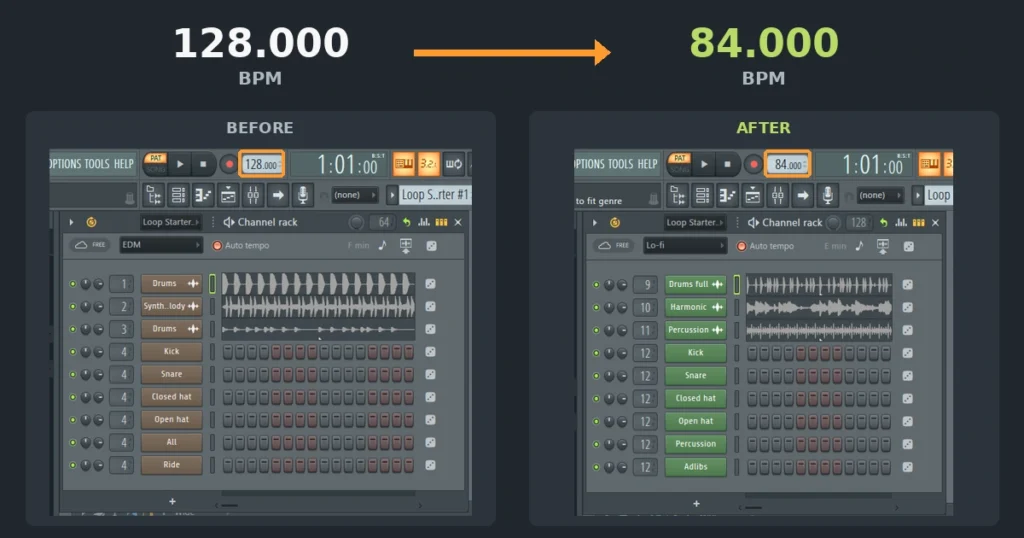The image size is (1024, 538).
Task: Mute the Synth..lody channel LED
Action: click(72, 306)
